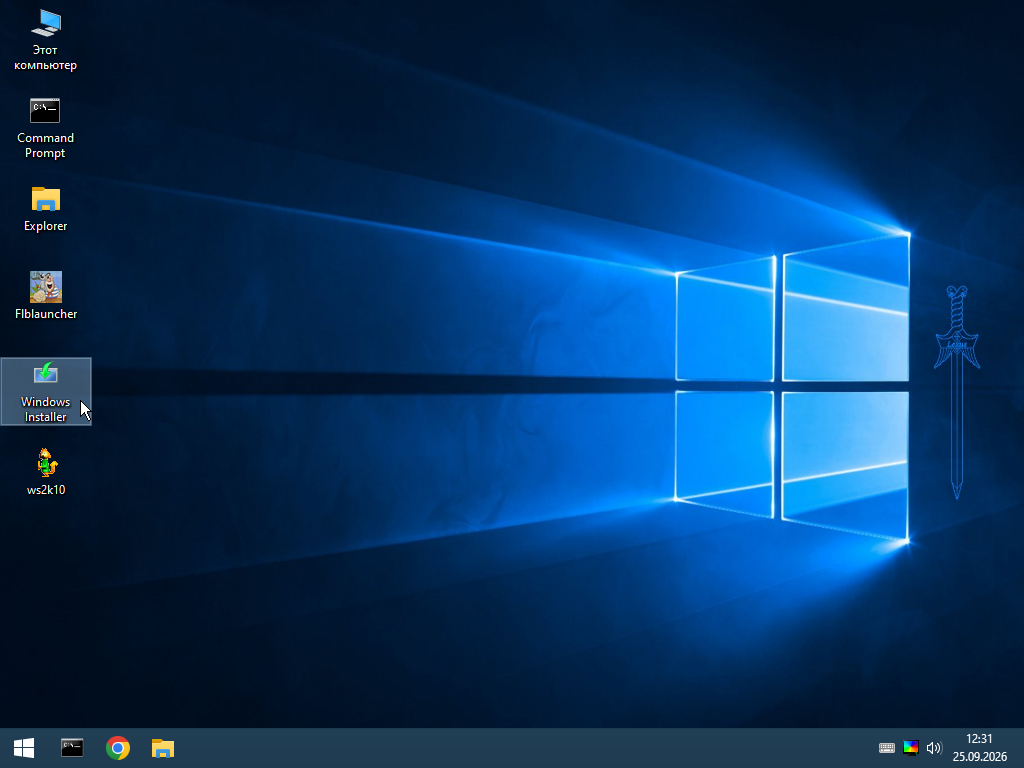Click the keyboard icon in system tray
1024x768 pixels.
(x=886, y=748)
